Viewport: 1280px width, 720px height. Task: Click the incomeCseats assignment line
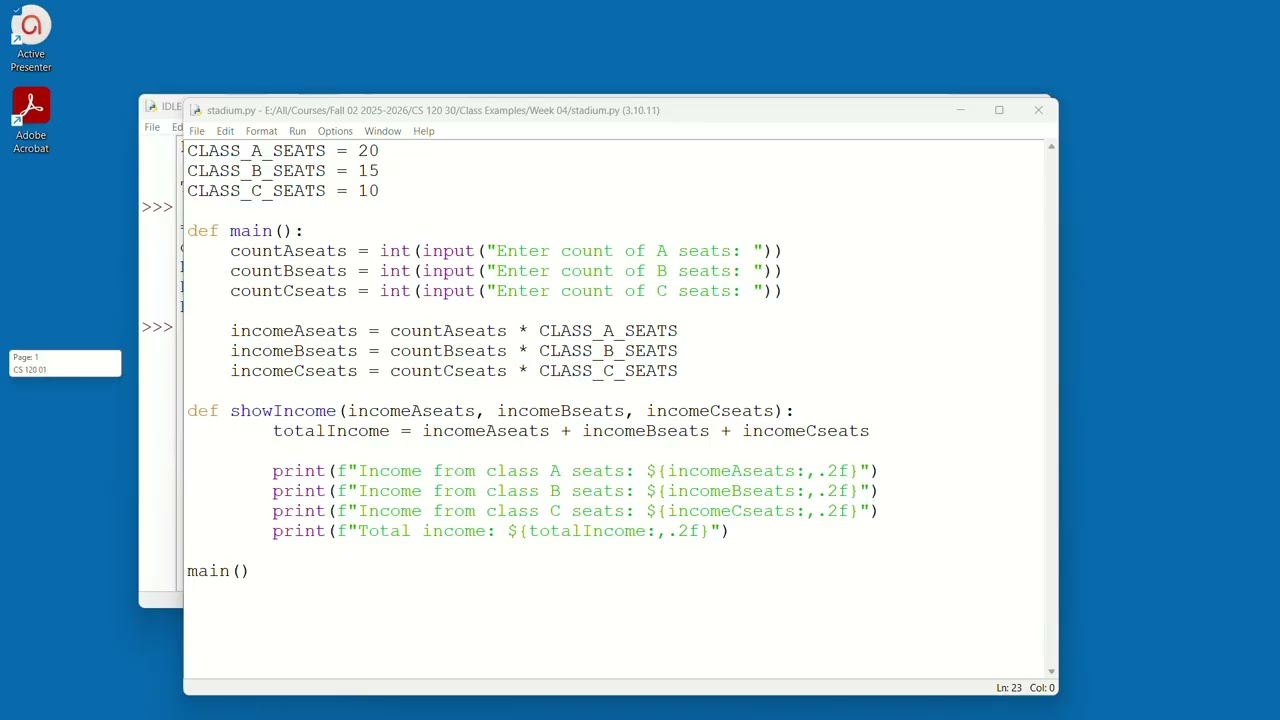coord(454,371)
